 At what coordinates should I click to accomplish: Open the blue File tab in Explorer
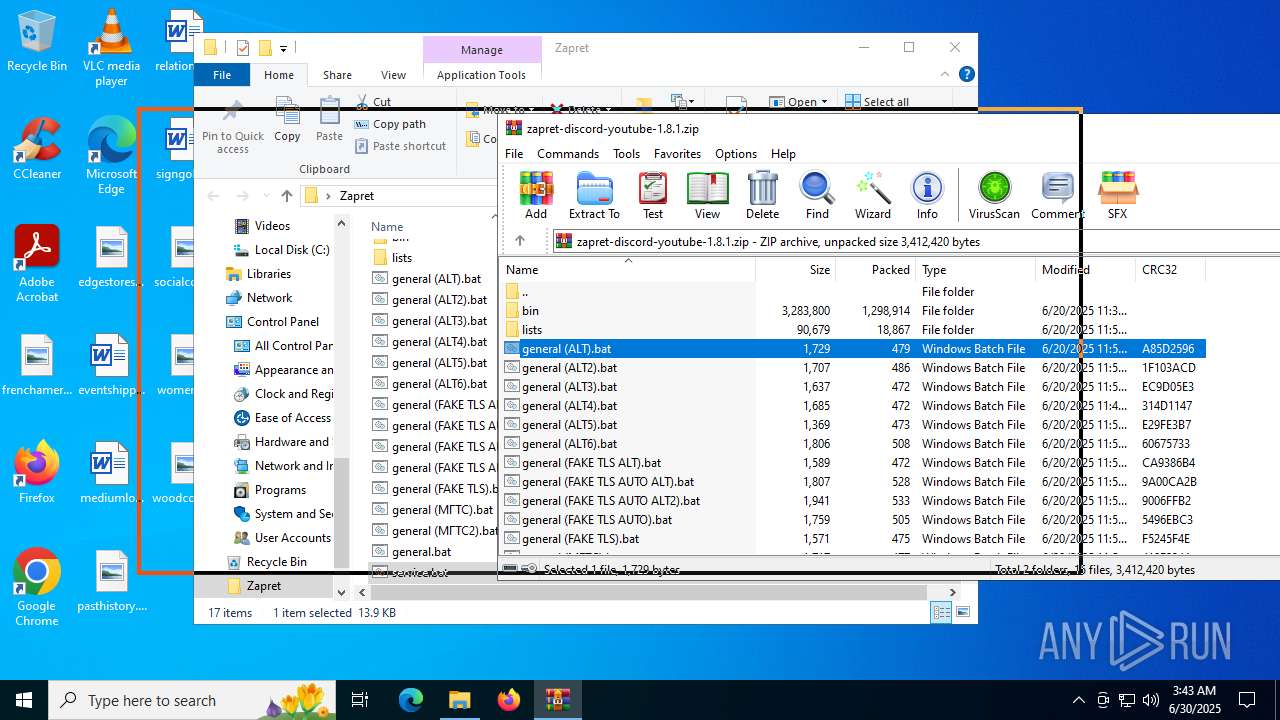[222, 75]
